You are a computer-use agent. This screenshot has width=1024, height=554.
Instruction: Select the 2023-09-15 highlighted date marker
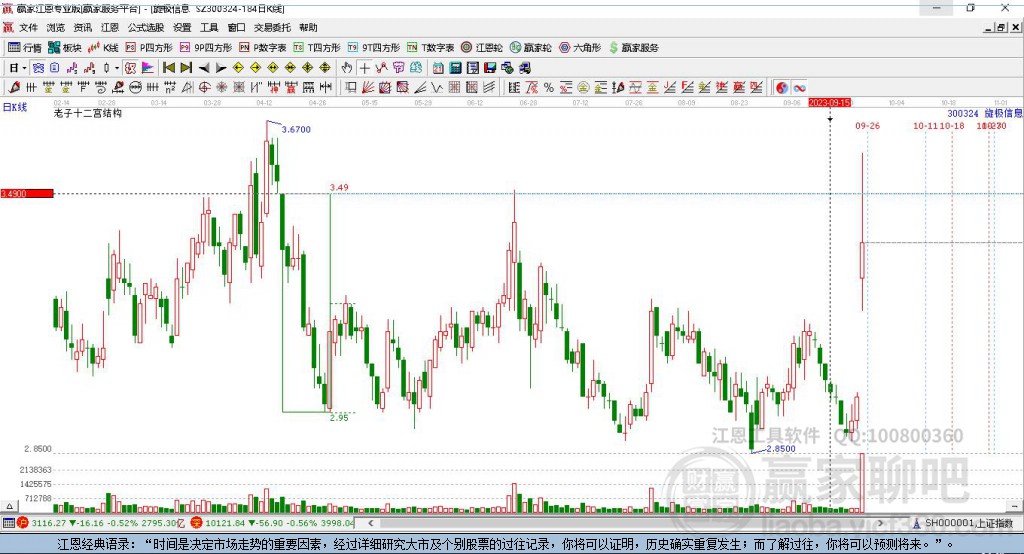pos(829,103)
